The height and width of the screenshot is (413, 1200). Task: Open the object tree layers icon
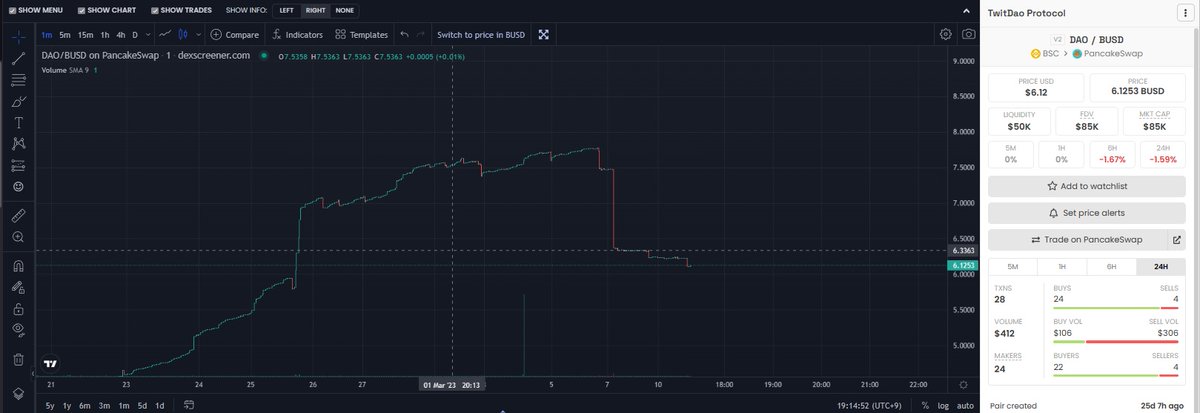[x=18, y=393]
